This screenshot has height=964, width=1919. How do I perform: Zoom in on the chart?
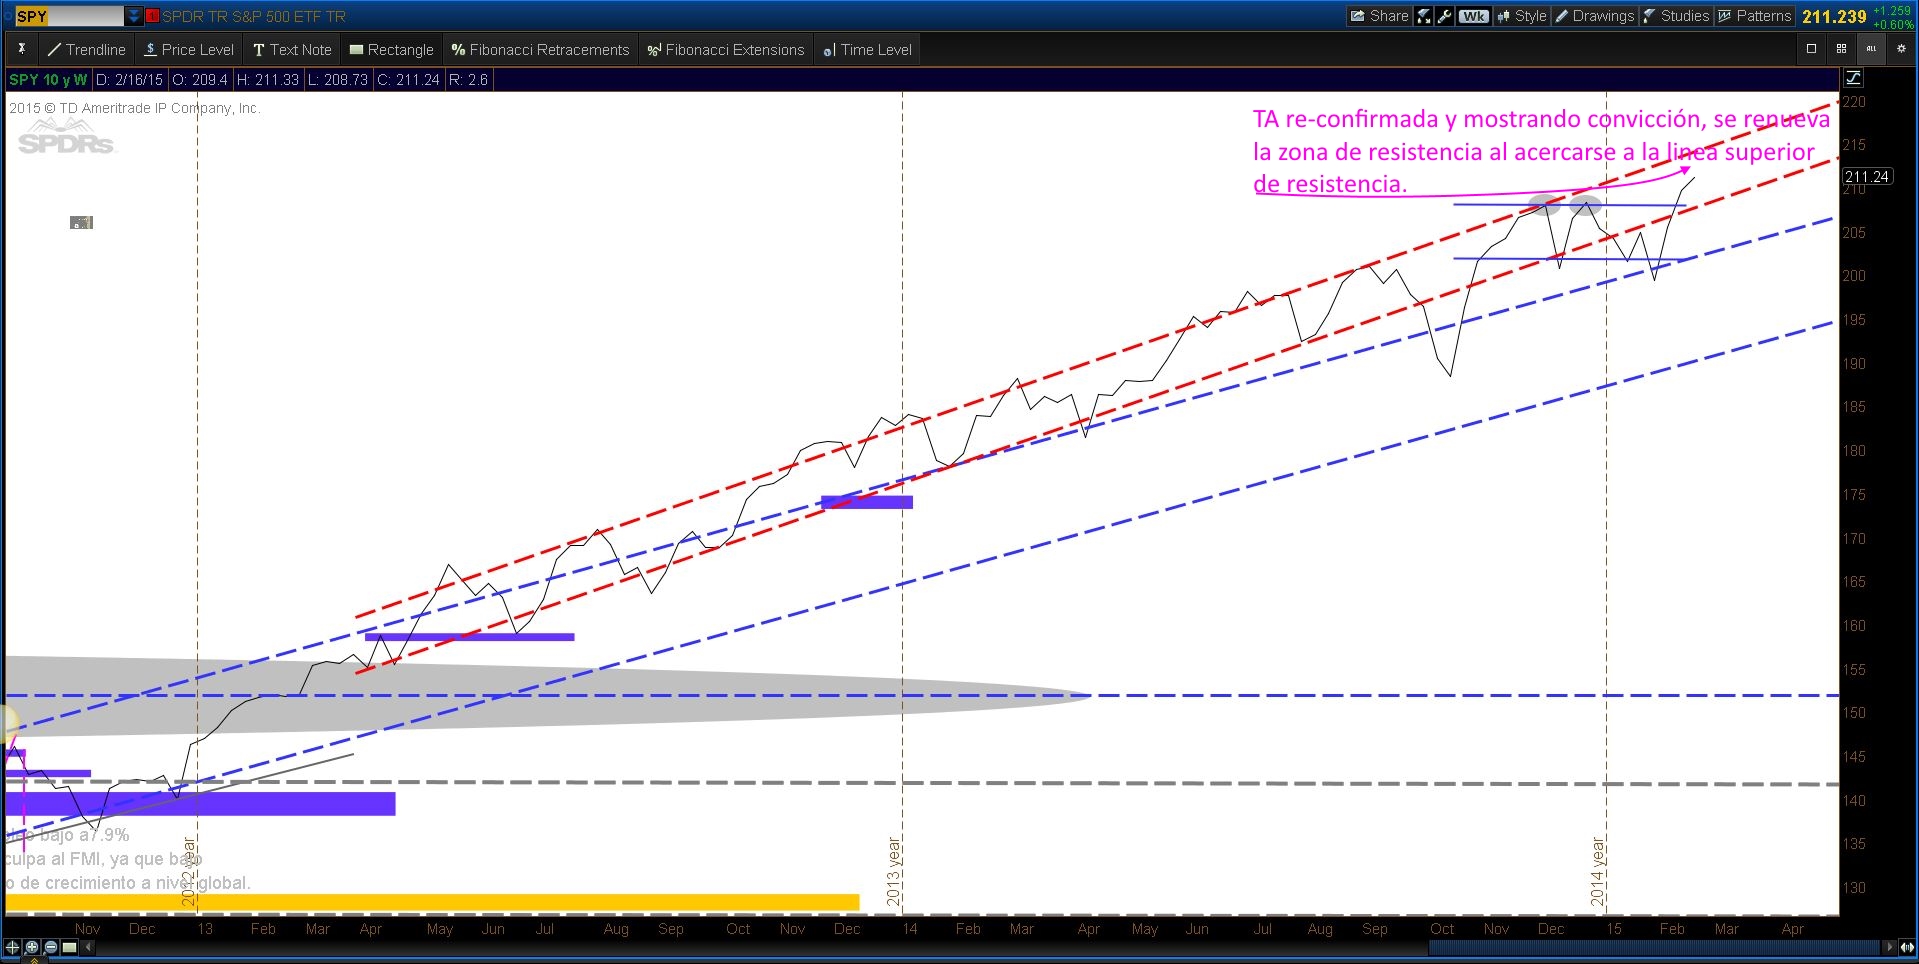click(32, 946)
